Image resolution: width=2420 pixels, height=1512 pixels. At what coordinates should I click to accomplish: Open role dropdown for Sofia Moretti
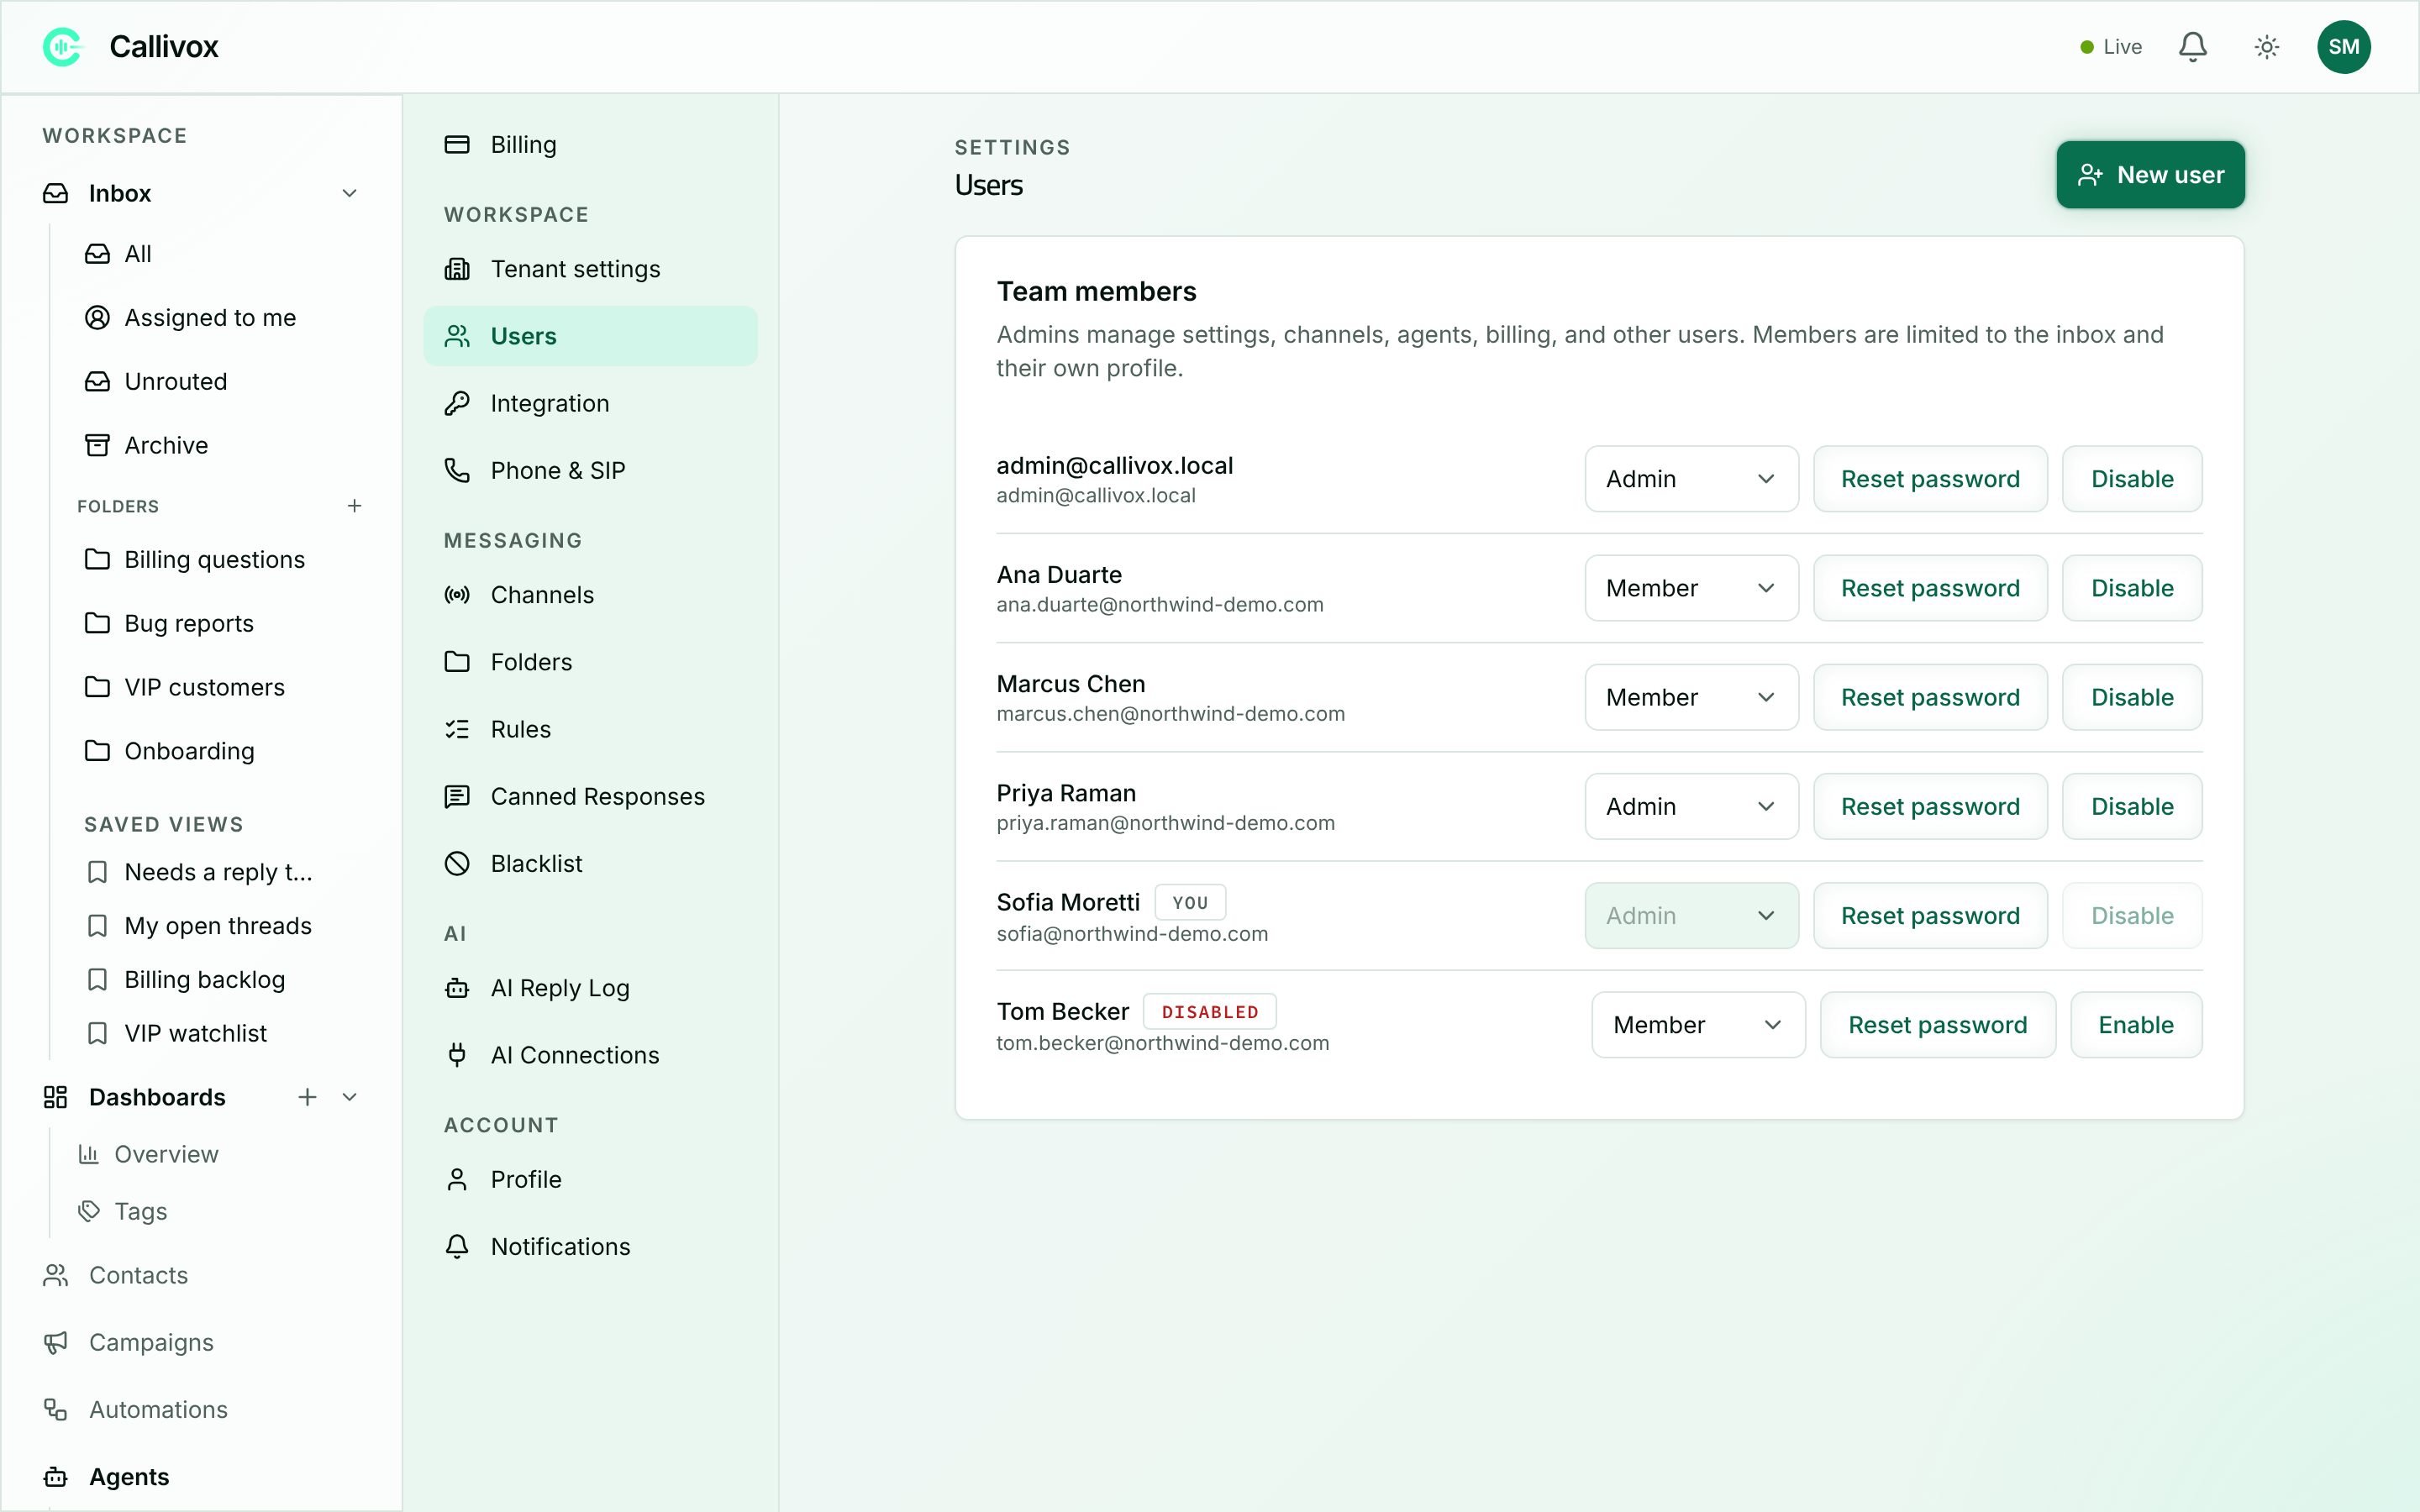(1691, 915)
